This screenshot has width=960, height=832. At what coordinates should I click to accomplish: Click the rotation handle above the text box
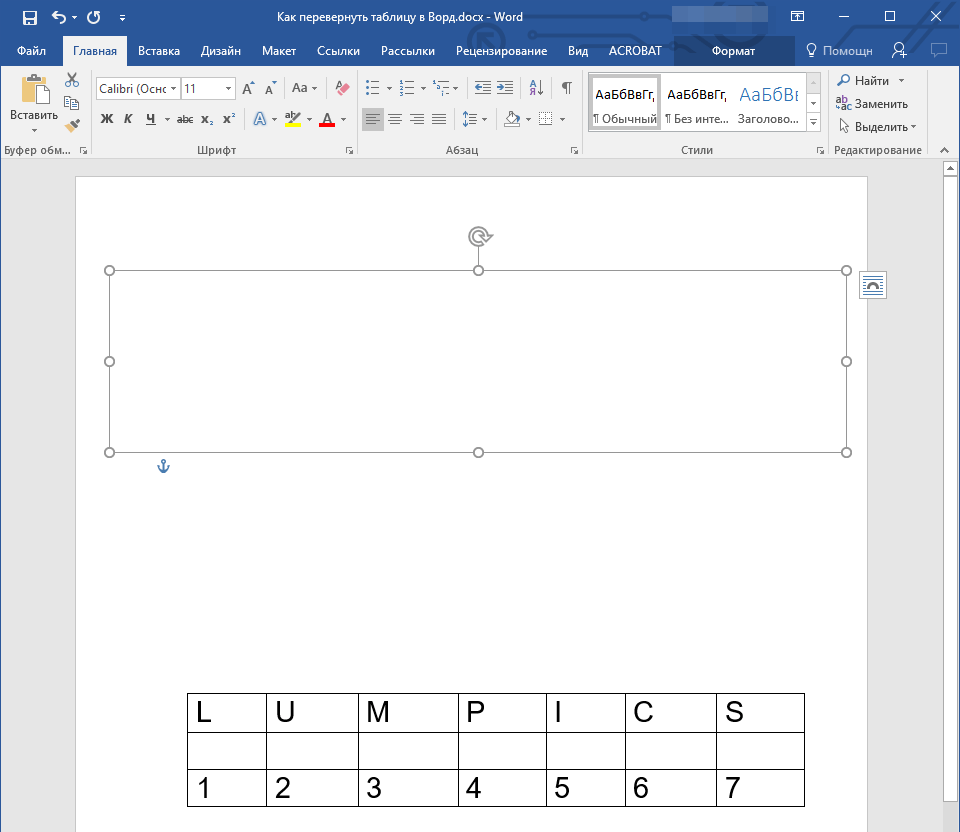[x=479, y=236]
